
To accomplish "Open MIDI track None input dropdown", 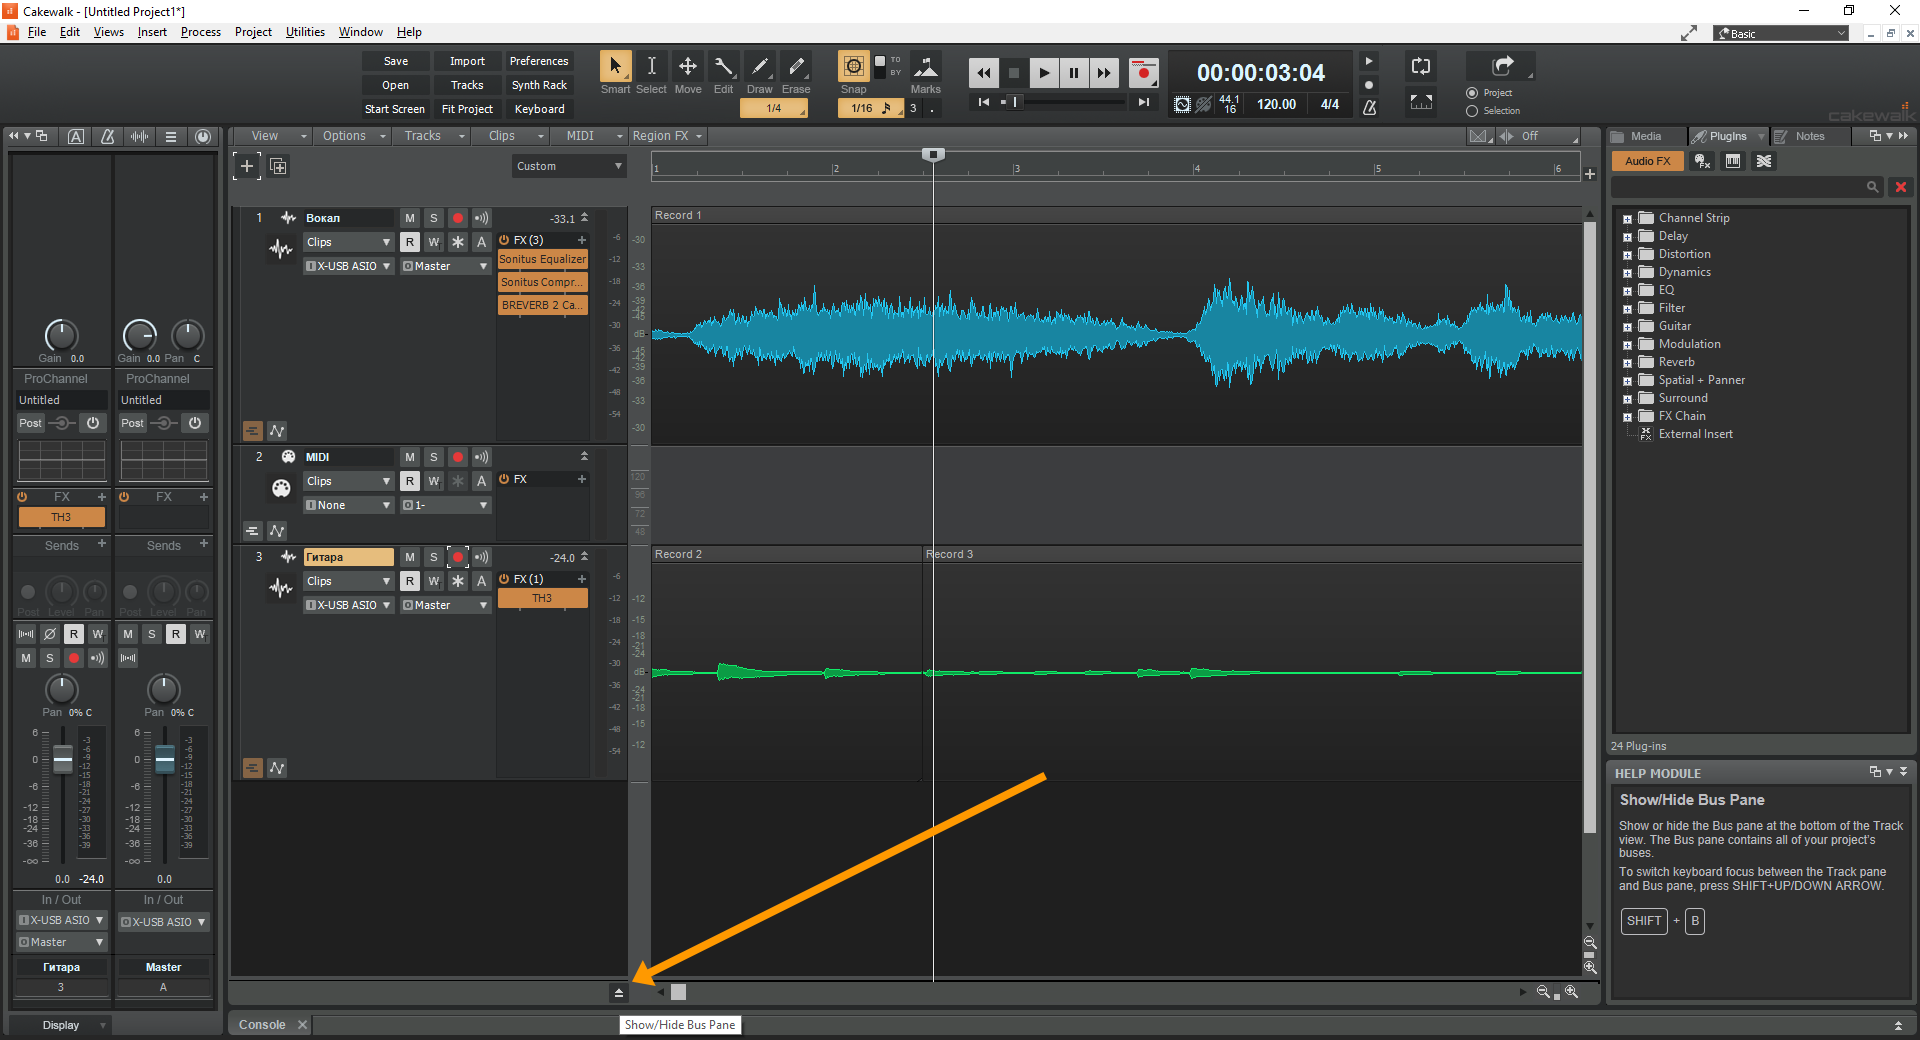I will [348, 505].
